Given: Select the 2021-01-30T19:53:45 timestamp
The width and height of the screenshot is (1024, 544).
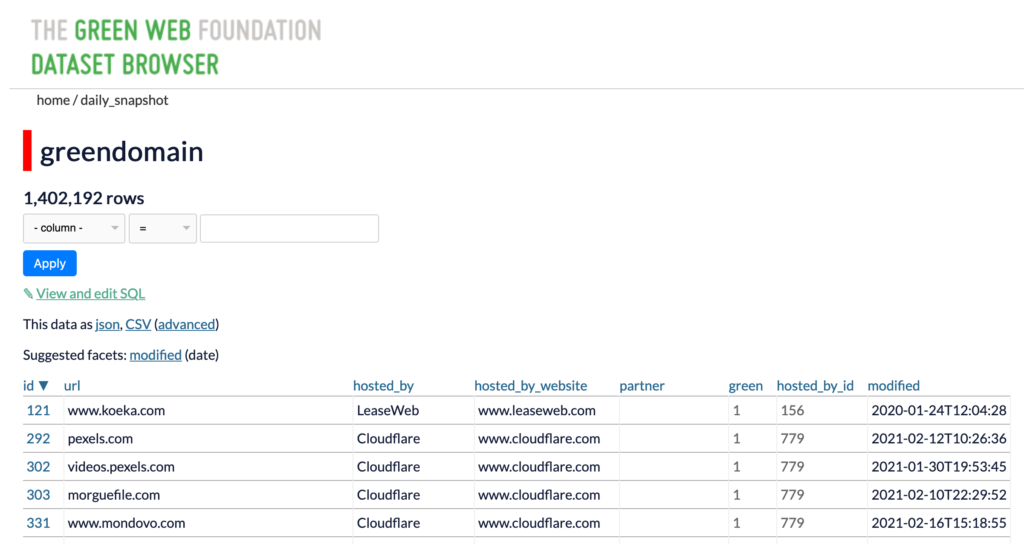Looking at the screenshot, I should pos(938,466).
